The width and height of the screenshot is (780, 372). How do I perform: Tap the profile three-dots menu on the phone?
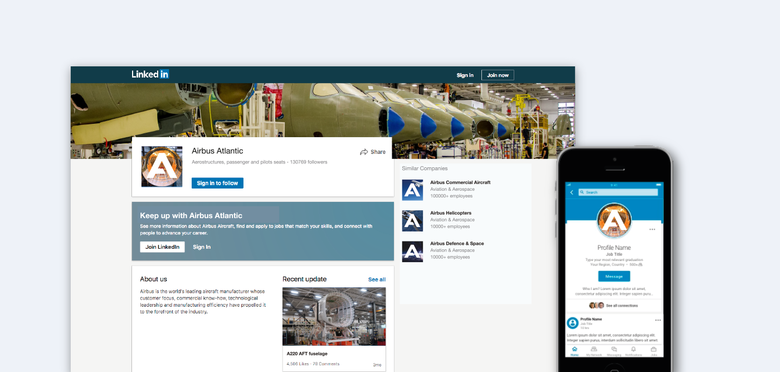[x=652, y=230]
